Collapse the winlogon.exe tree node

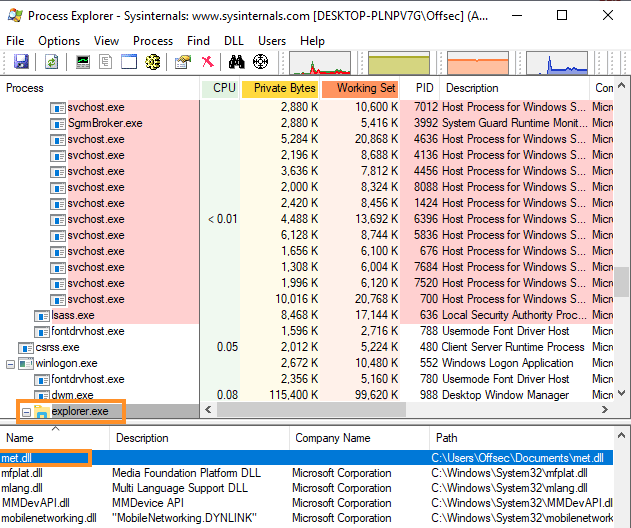coord(10,364)
